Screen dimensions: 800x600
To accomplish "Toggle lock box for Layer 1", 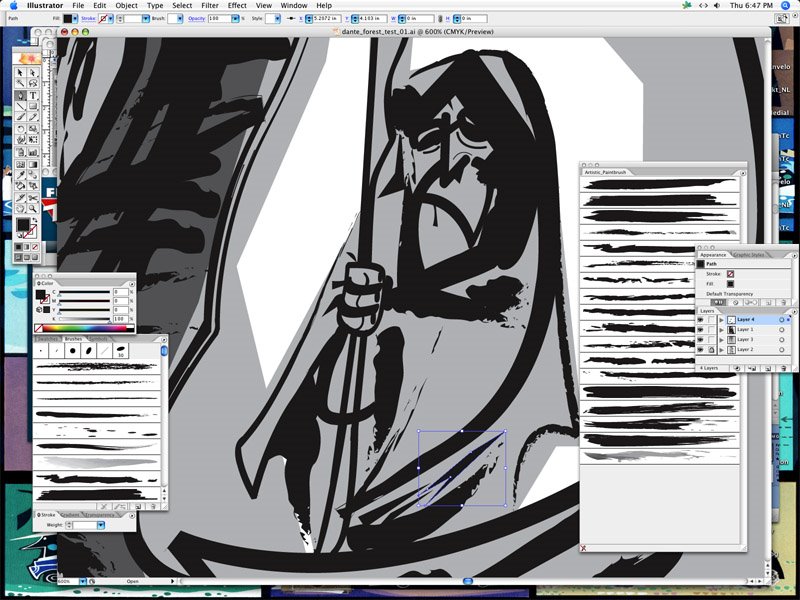I will [711, 330].
